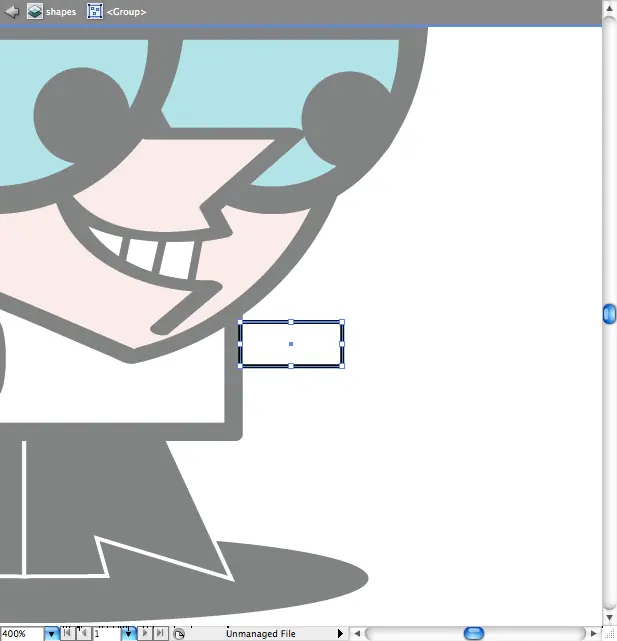Click the selected rectangle's center point
617x641 pixels.
(291, 344)
